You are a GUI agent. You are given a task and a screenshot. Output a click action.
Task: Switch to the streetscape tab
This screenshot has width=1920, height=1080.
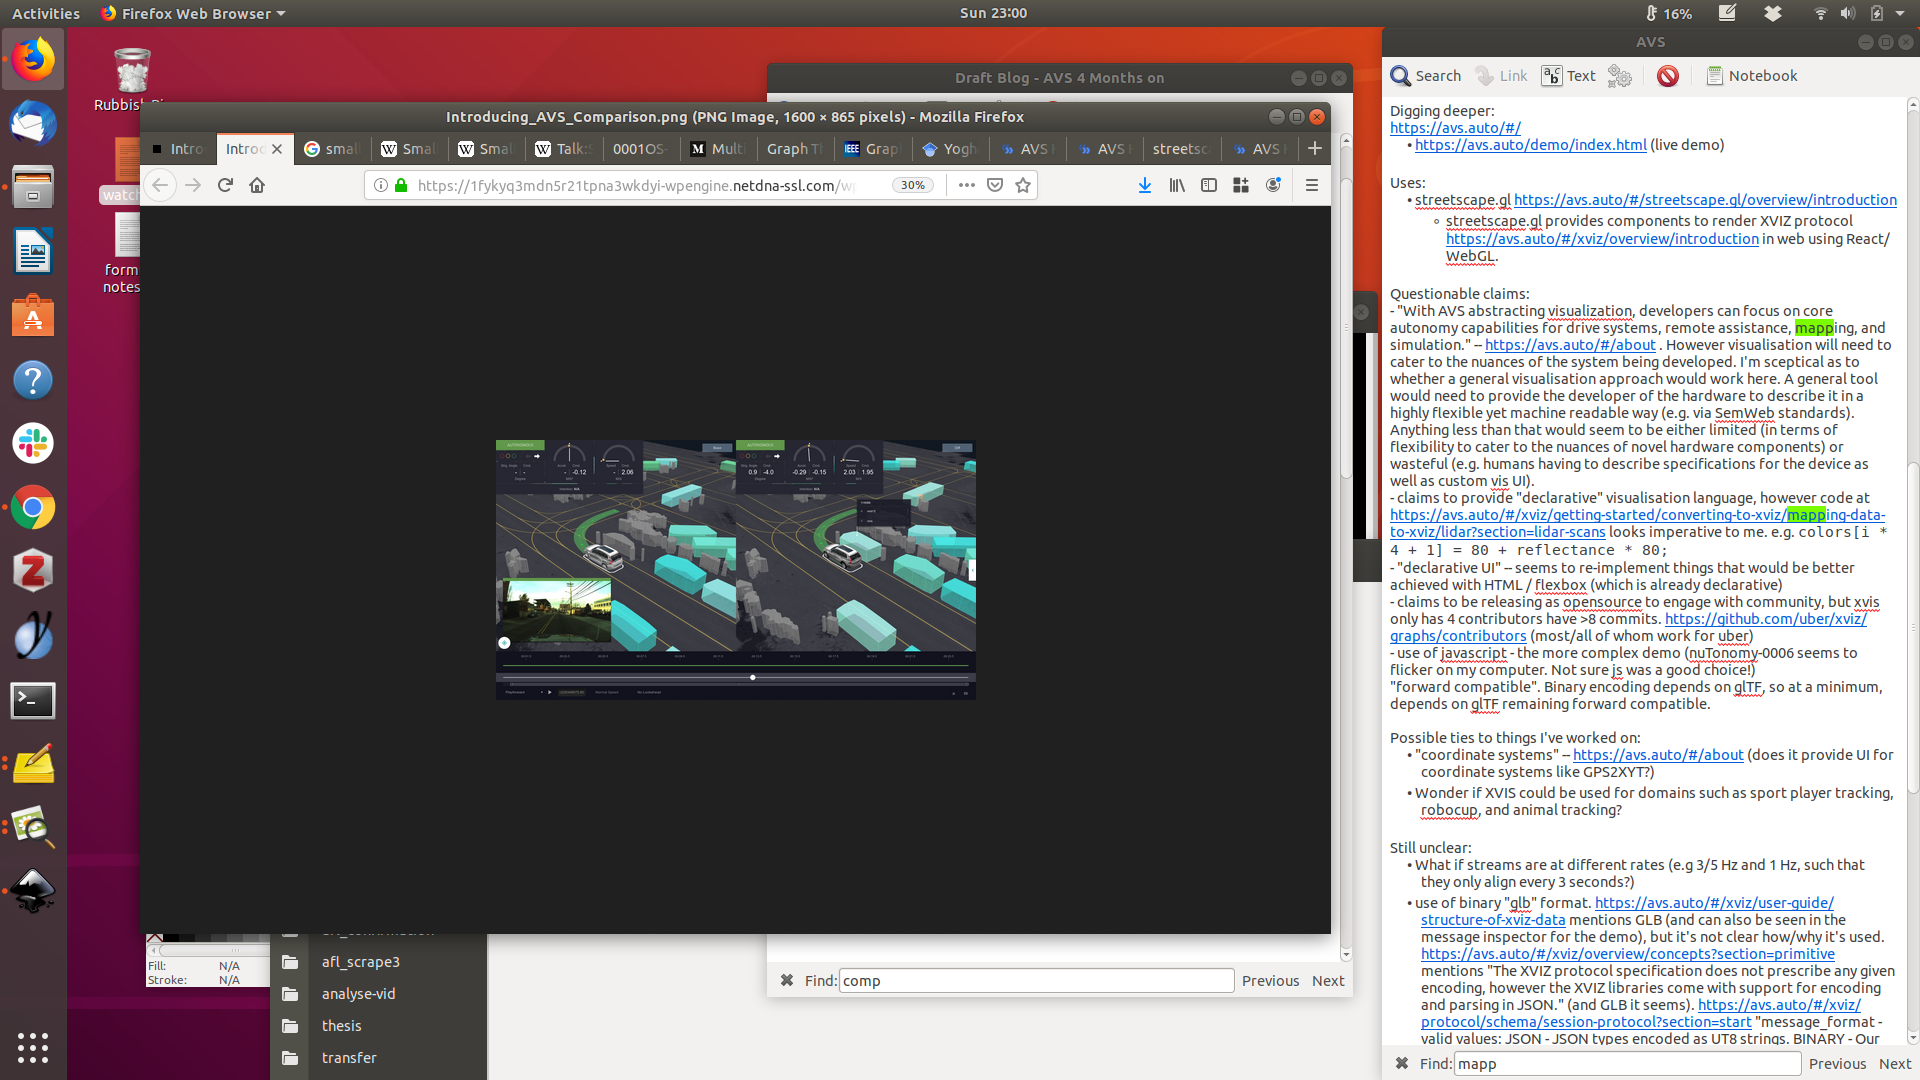click(x=1180, y=149)
